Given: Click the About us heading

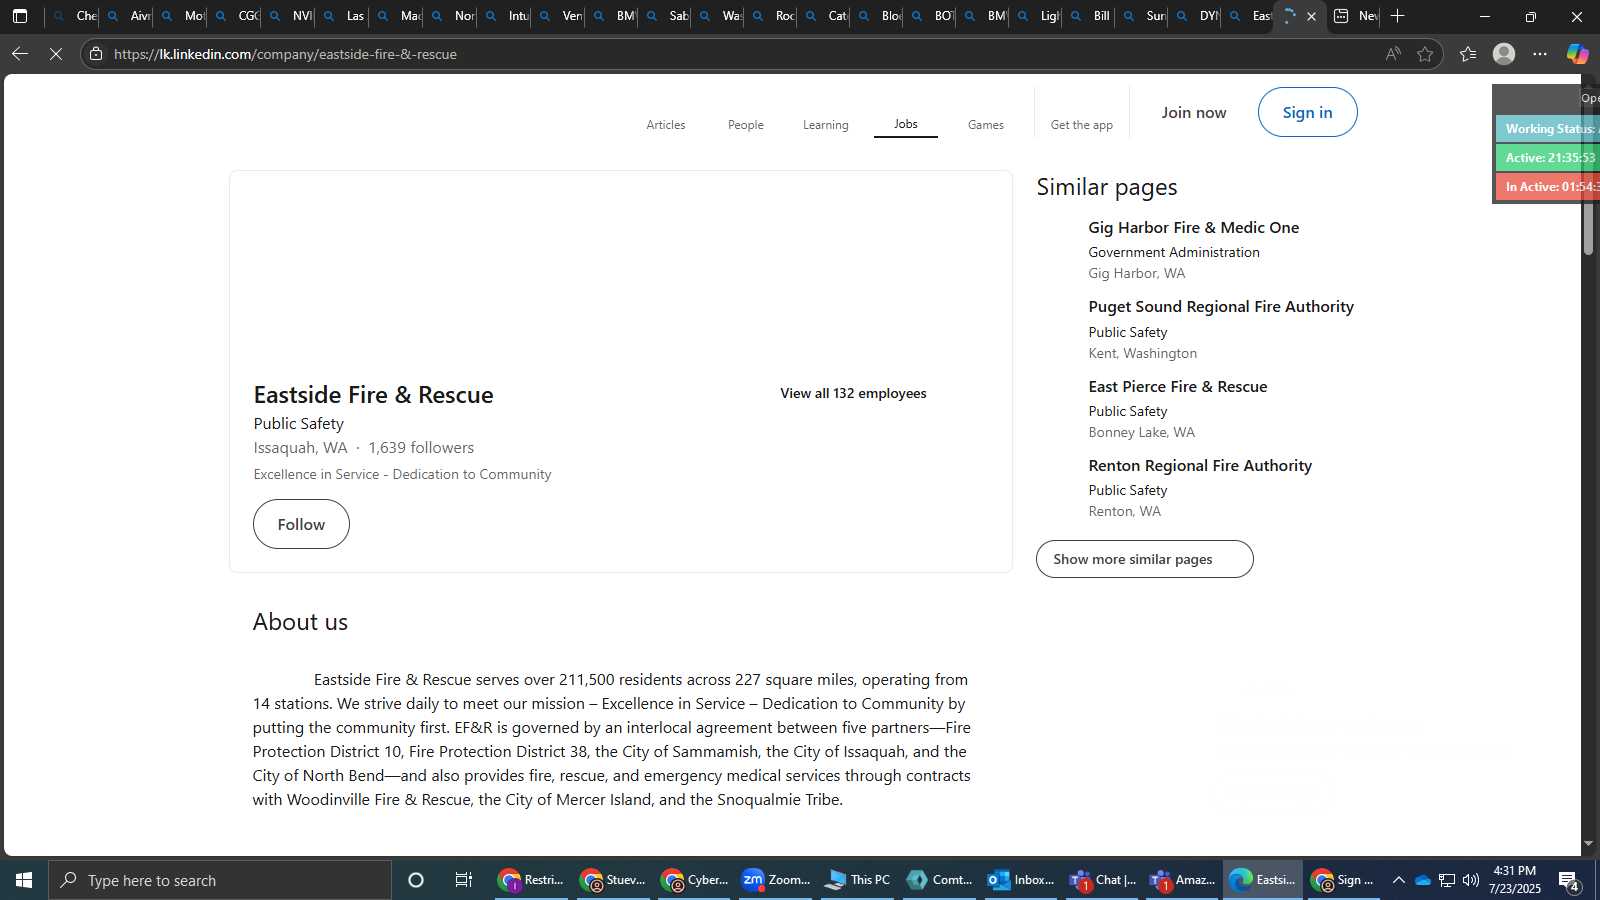Looking at the screenshot, I should tap(300, 622).
